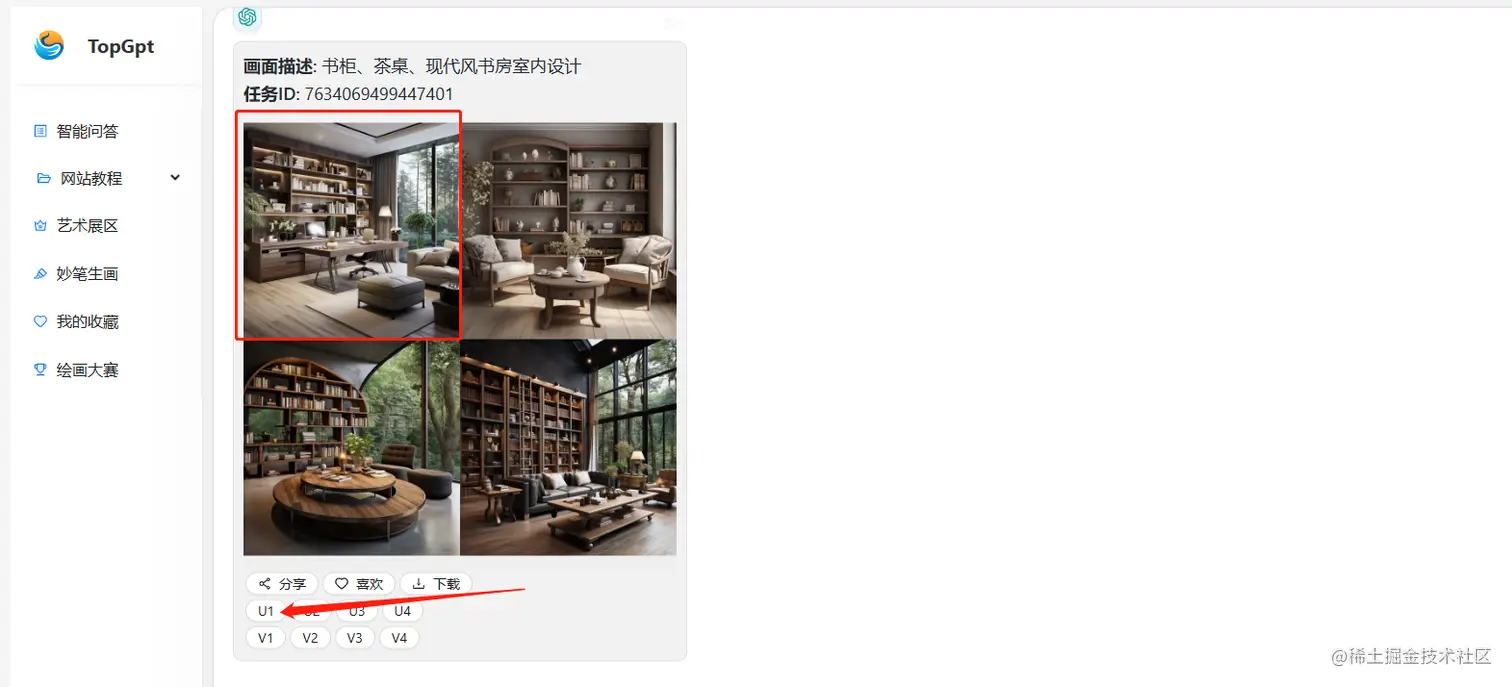Create variation with V4 button
The width and height of the screenshot is (1512, 687).
pyautogui.click(x=399, y=637)
